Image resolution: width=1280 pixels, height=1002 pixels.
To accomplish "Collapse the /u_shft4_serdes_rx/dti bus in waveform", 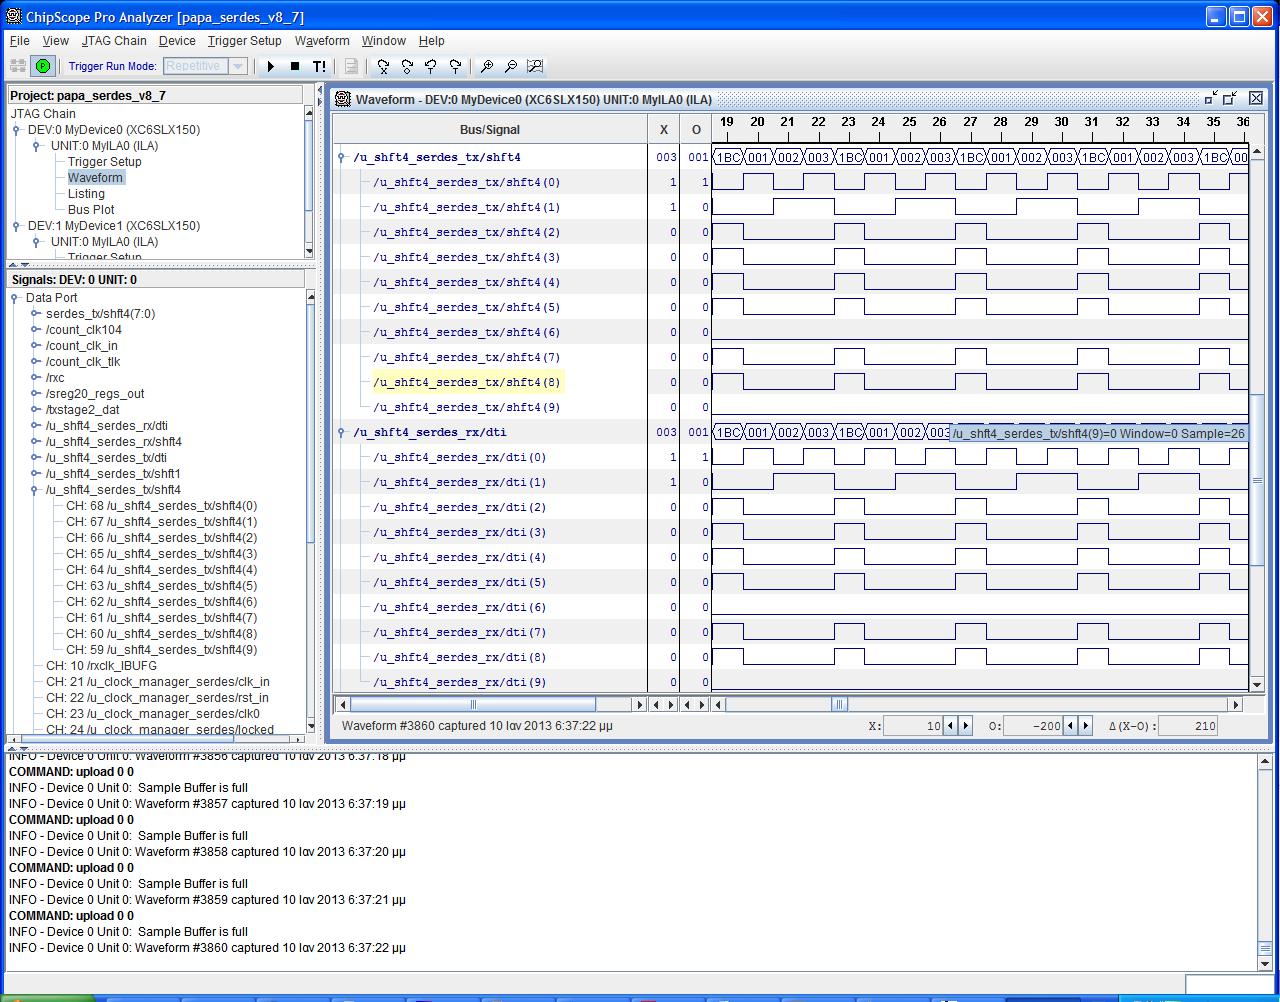I will pos(342,432).
